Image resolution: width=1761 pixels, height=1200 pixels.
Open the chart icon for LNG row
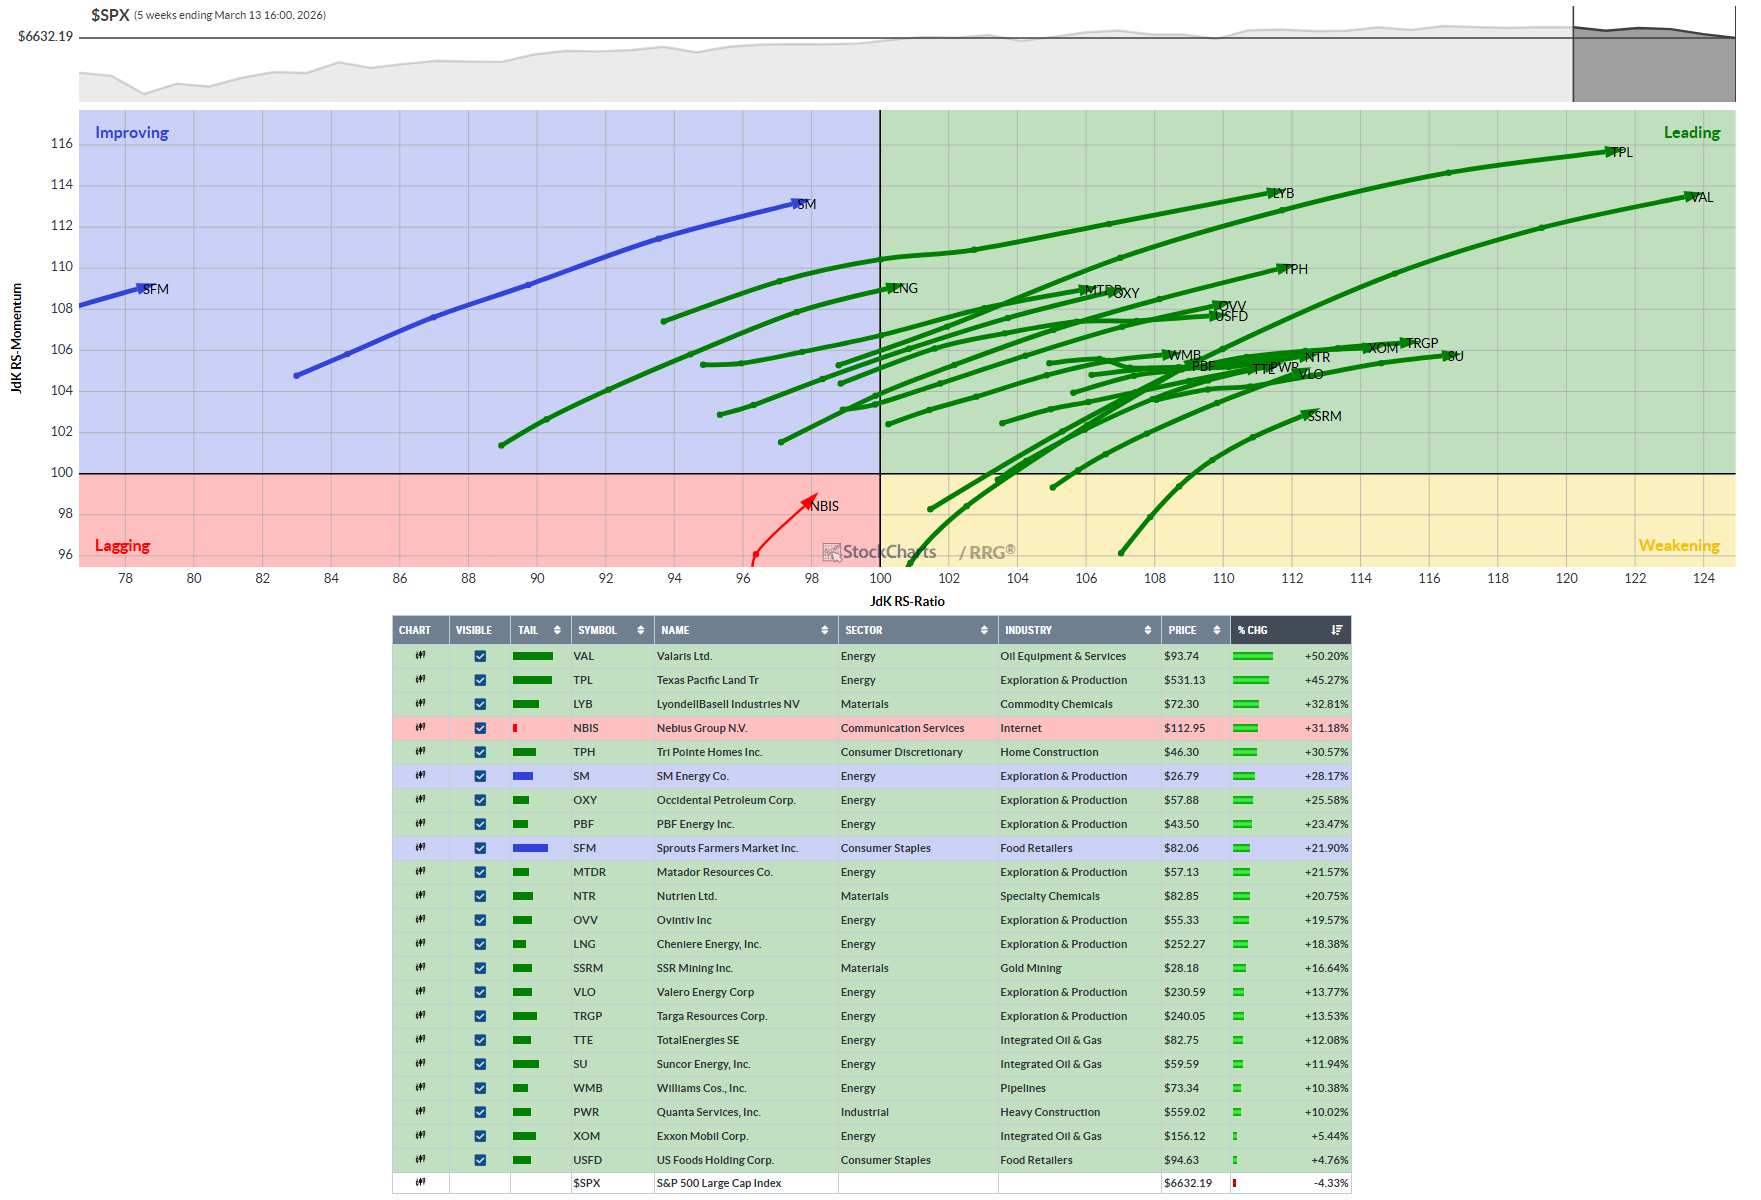421,944
